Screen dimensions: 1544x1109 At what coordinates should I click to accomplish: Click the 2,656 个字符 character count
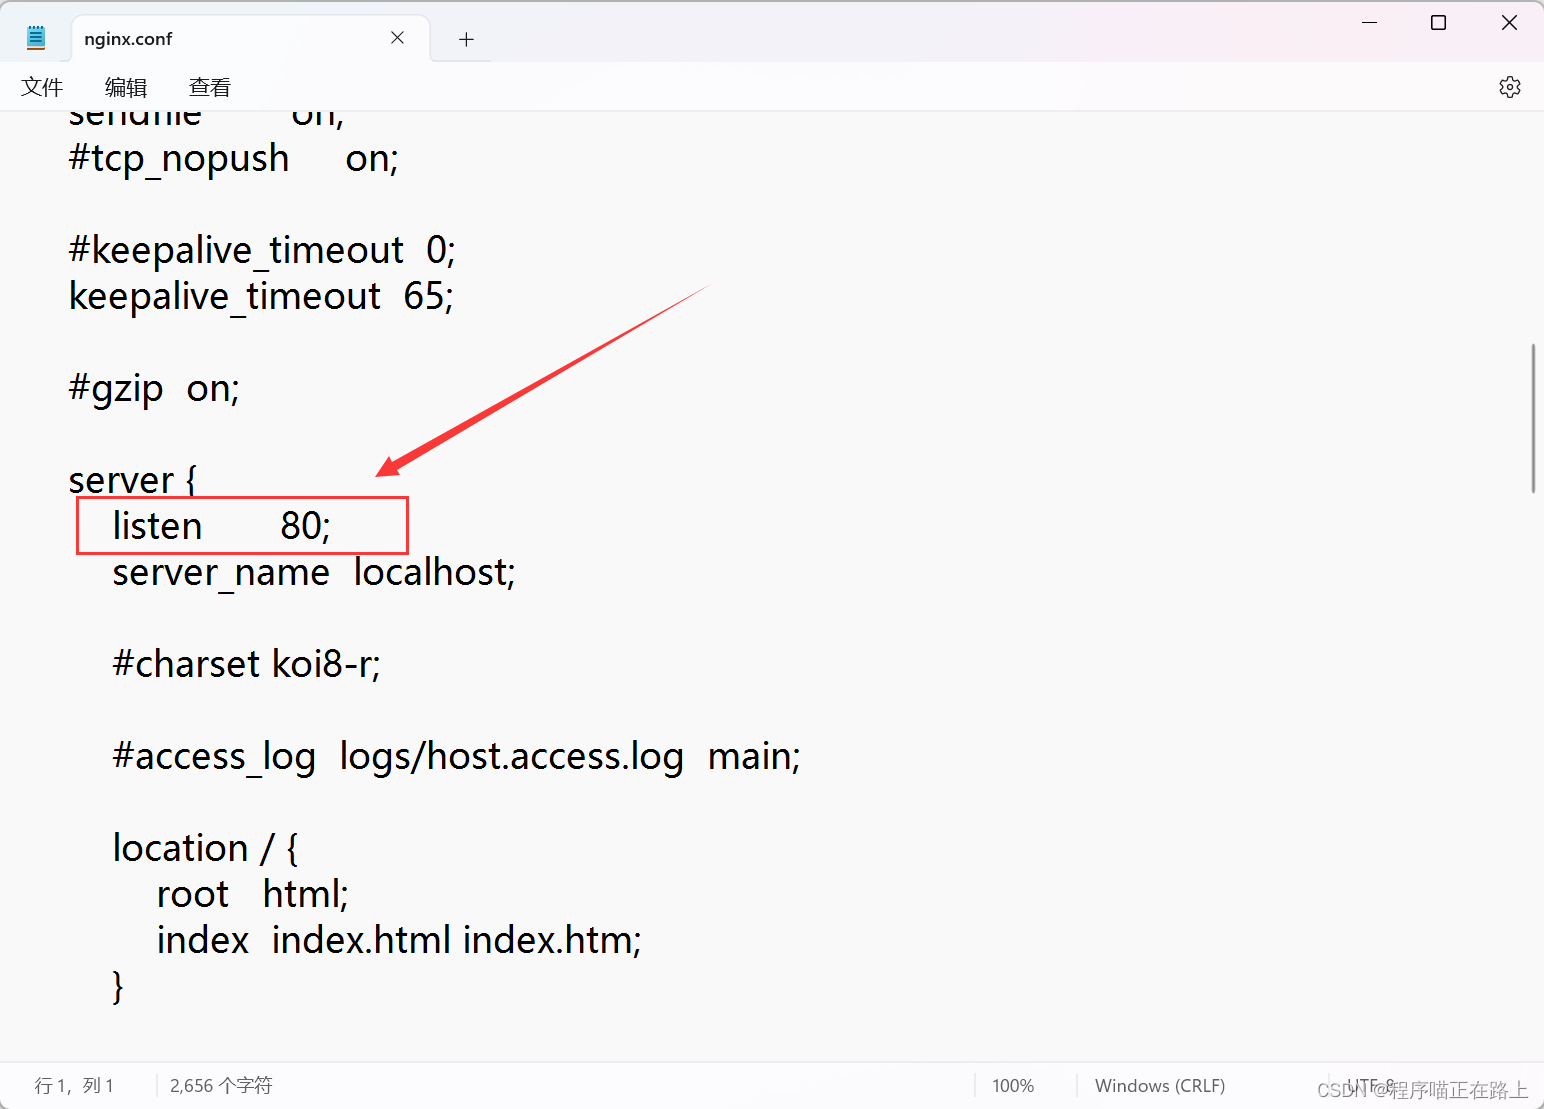pyautogui.click(x=221, y=1086)
